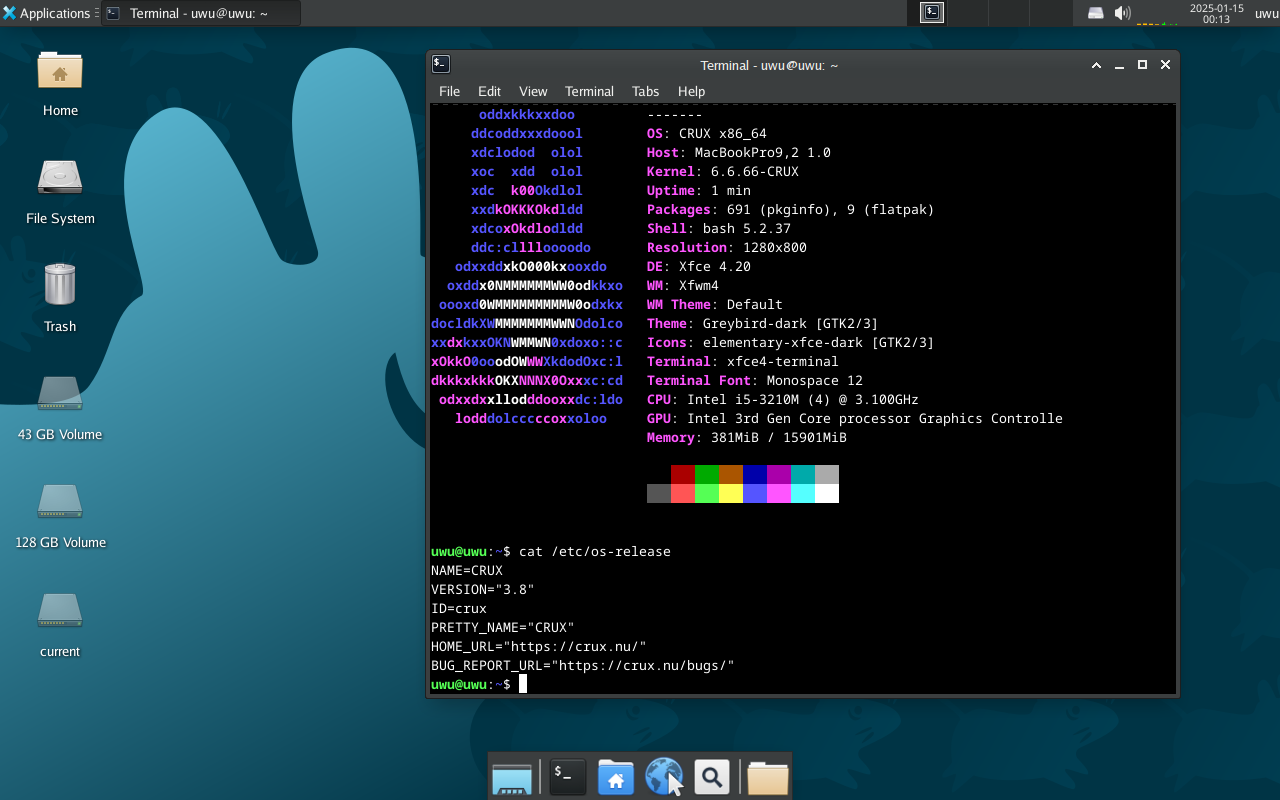Viewport: 1280px width, 800px height.
Task: Open the beige folder directory menu in dock
Action: [767, 776]
